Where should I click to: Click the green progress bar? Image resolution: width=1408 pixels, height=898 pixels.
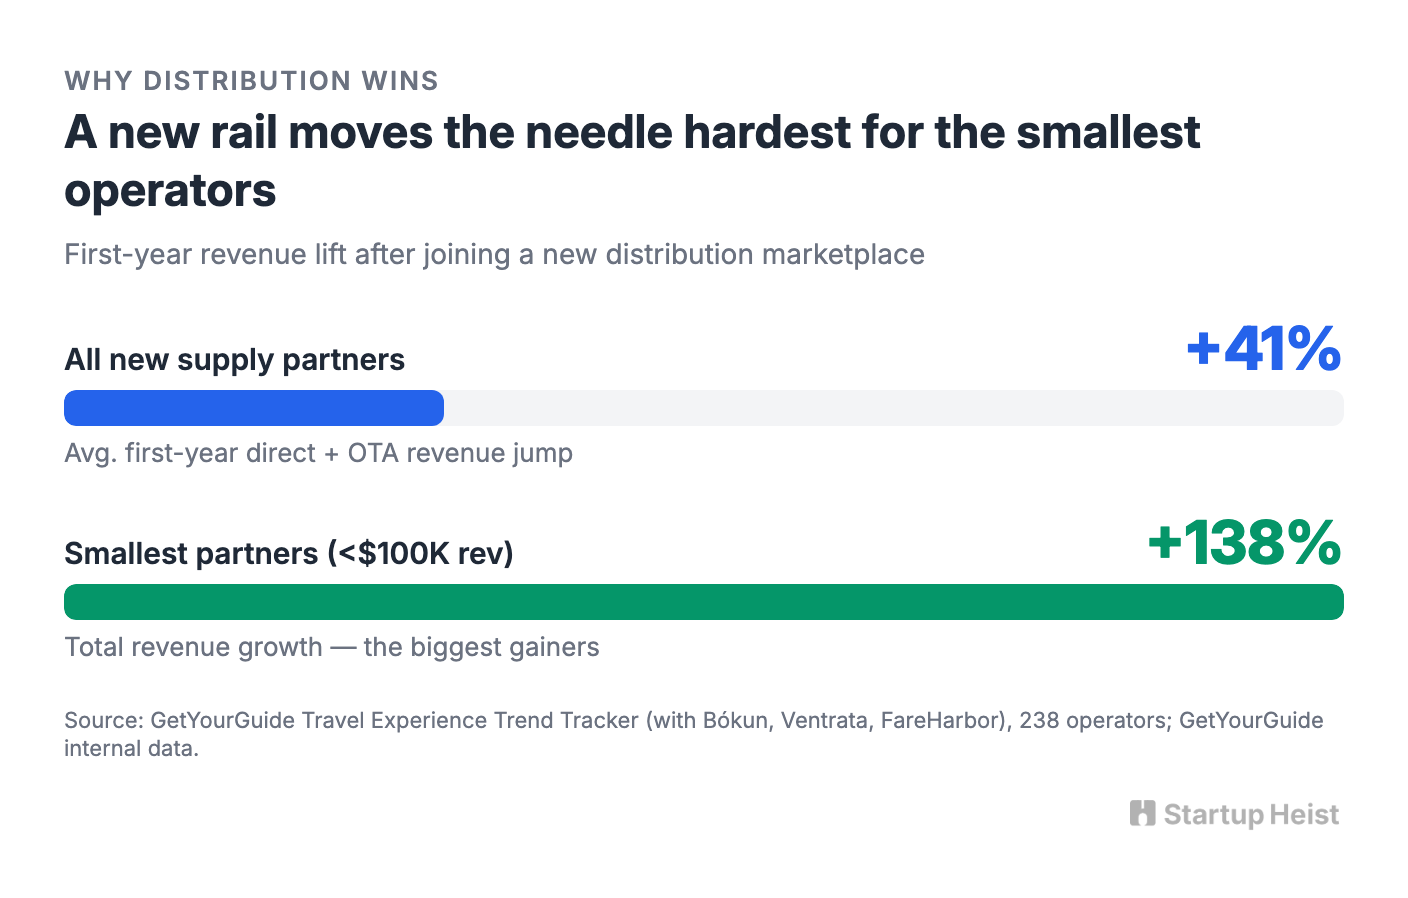(704, 602)
